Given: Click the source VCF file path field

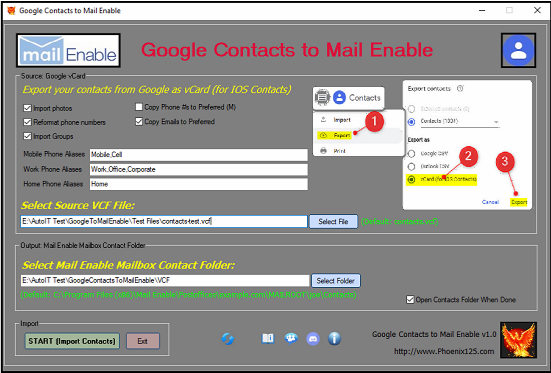Looking at the screenshot, I should pyautogui.click(x=164, y=221).
